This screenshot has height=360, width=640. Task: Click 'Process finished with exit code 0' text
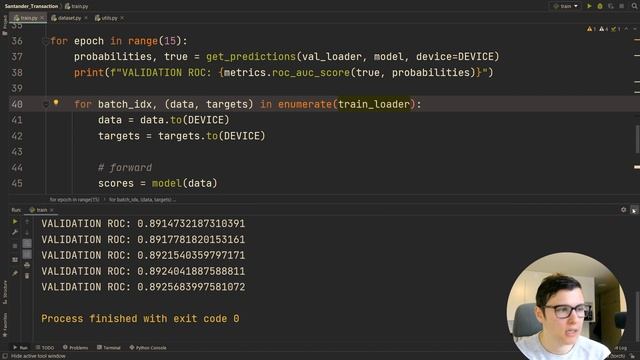pos(140,318)
